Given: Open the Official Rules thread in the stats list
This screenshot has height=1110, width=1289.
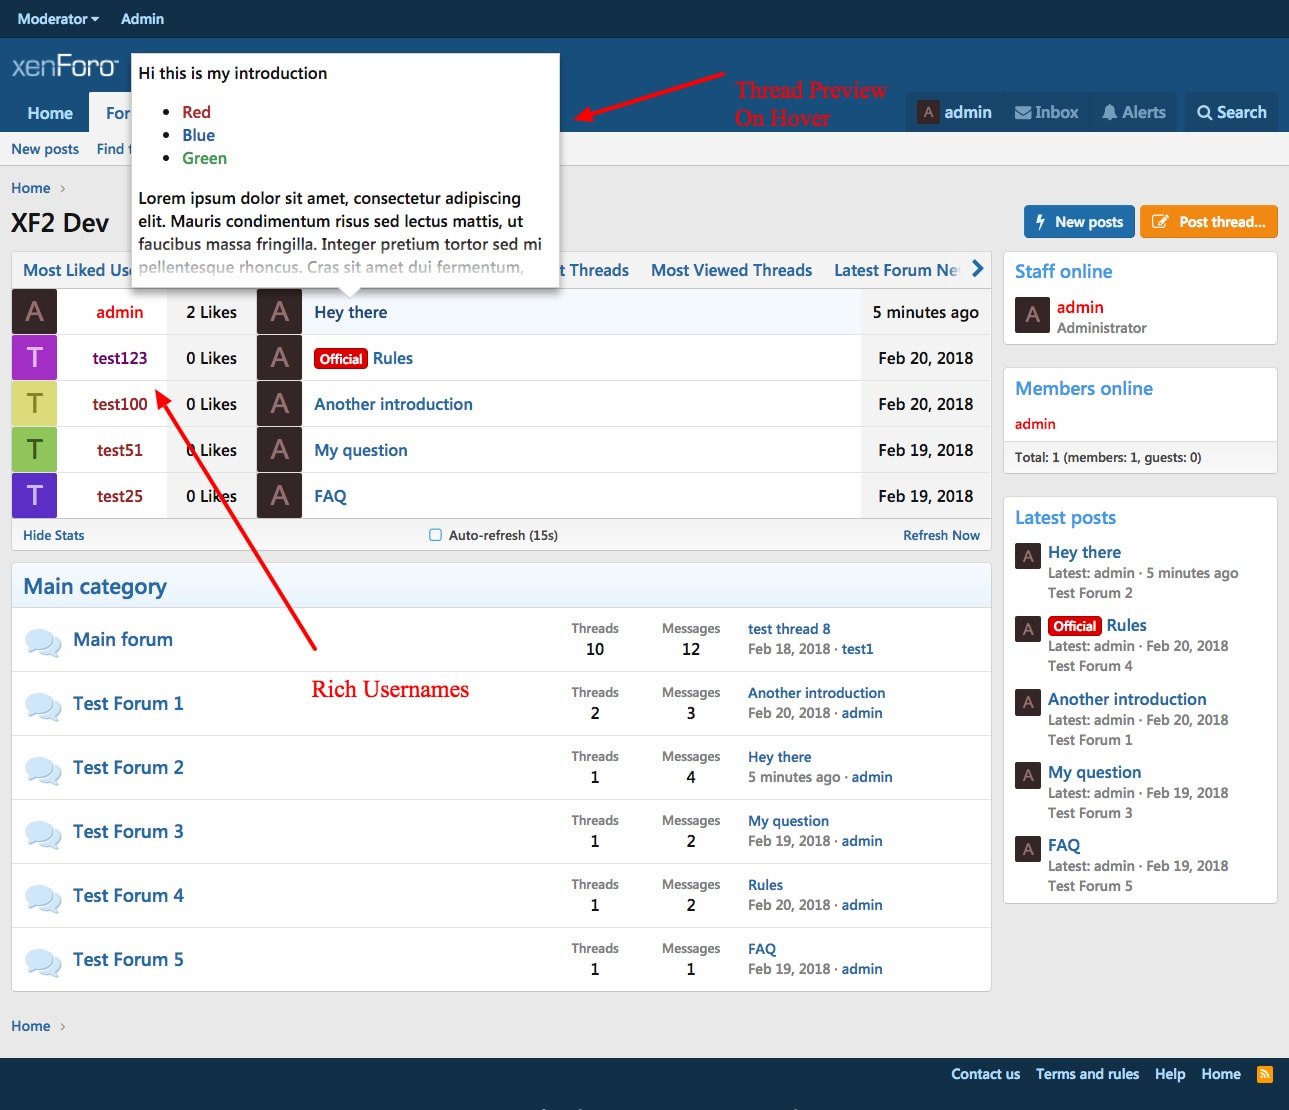Looking at the screenshot, I should click(x=392, y=358).
